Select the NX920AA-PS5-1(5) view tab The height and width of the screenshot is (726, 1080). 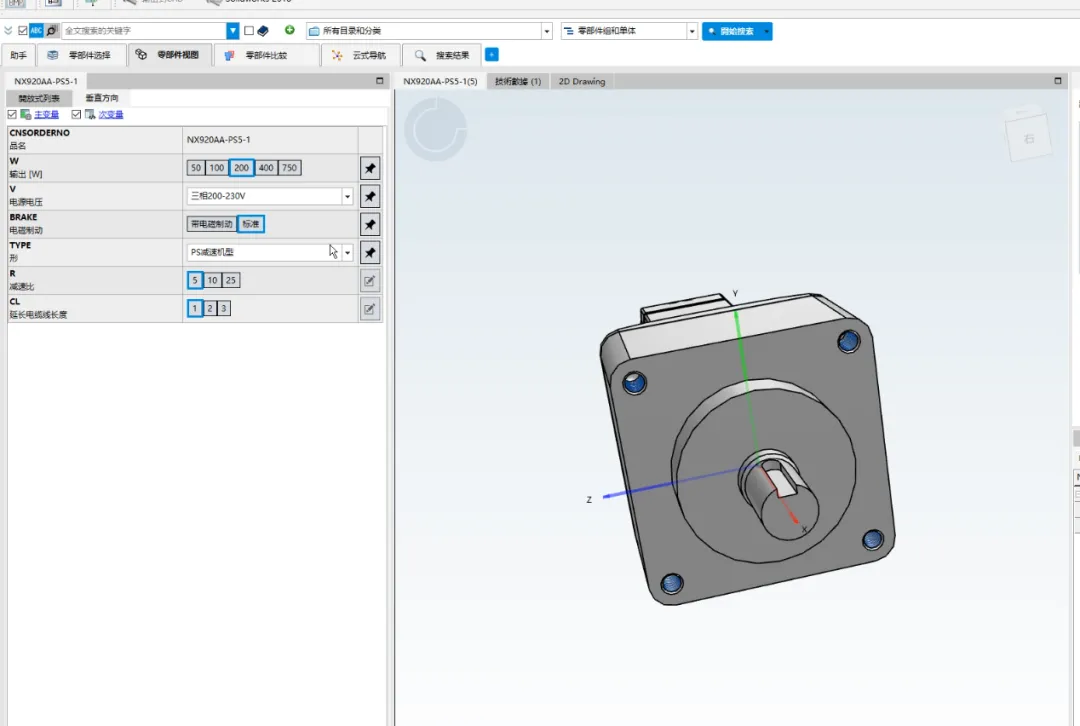[440, 81]
